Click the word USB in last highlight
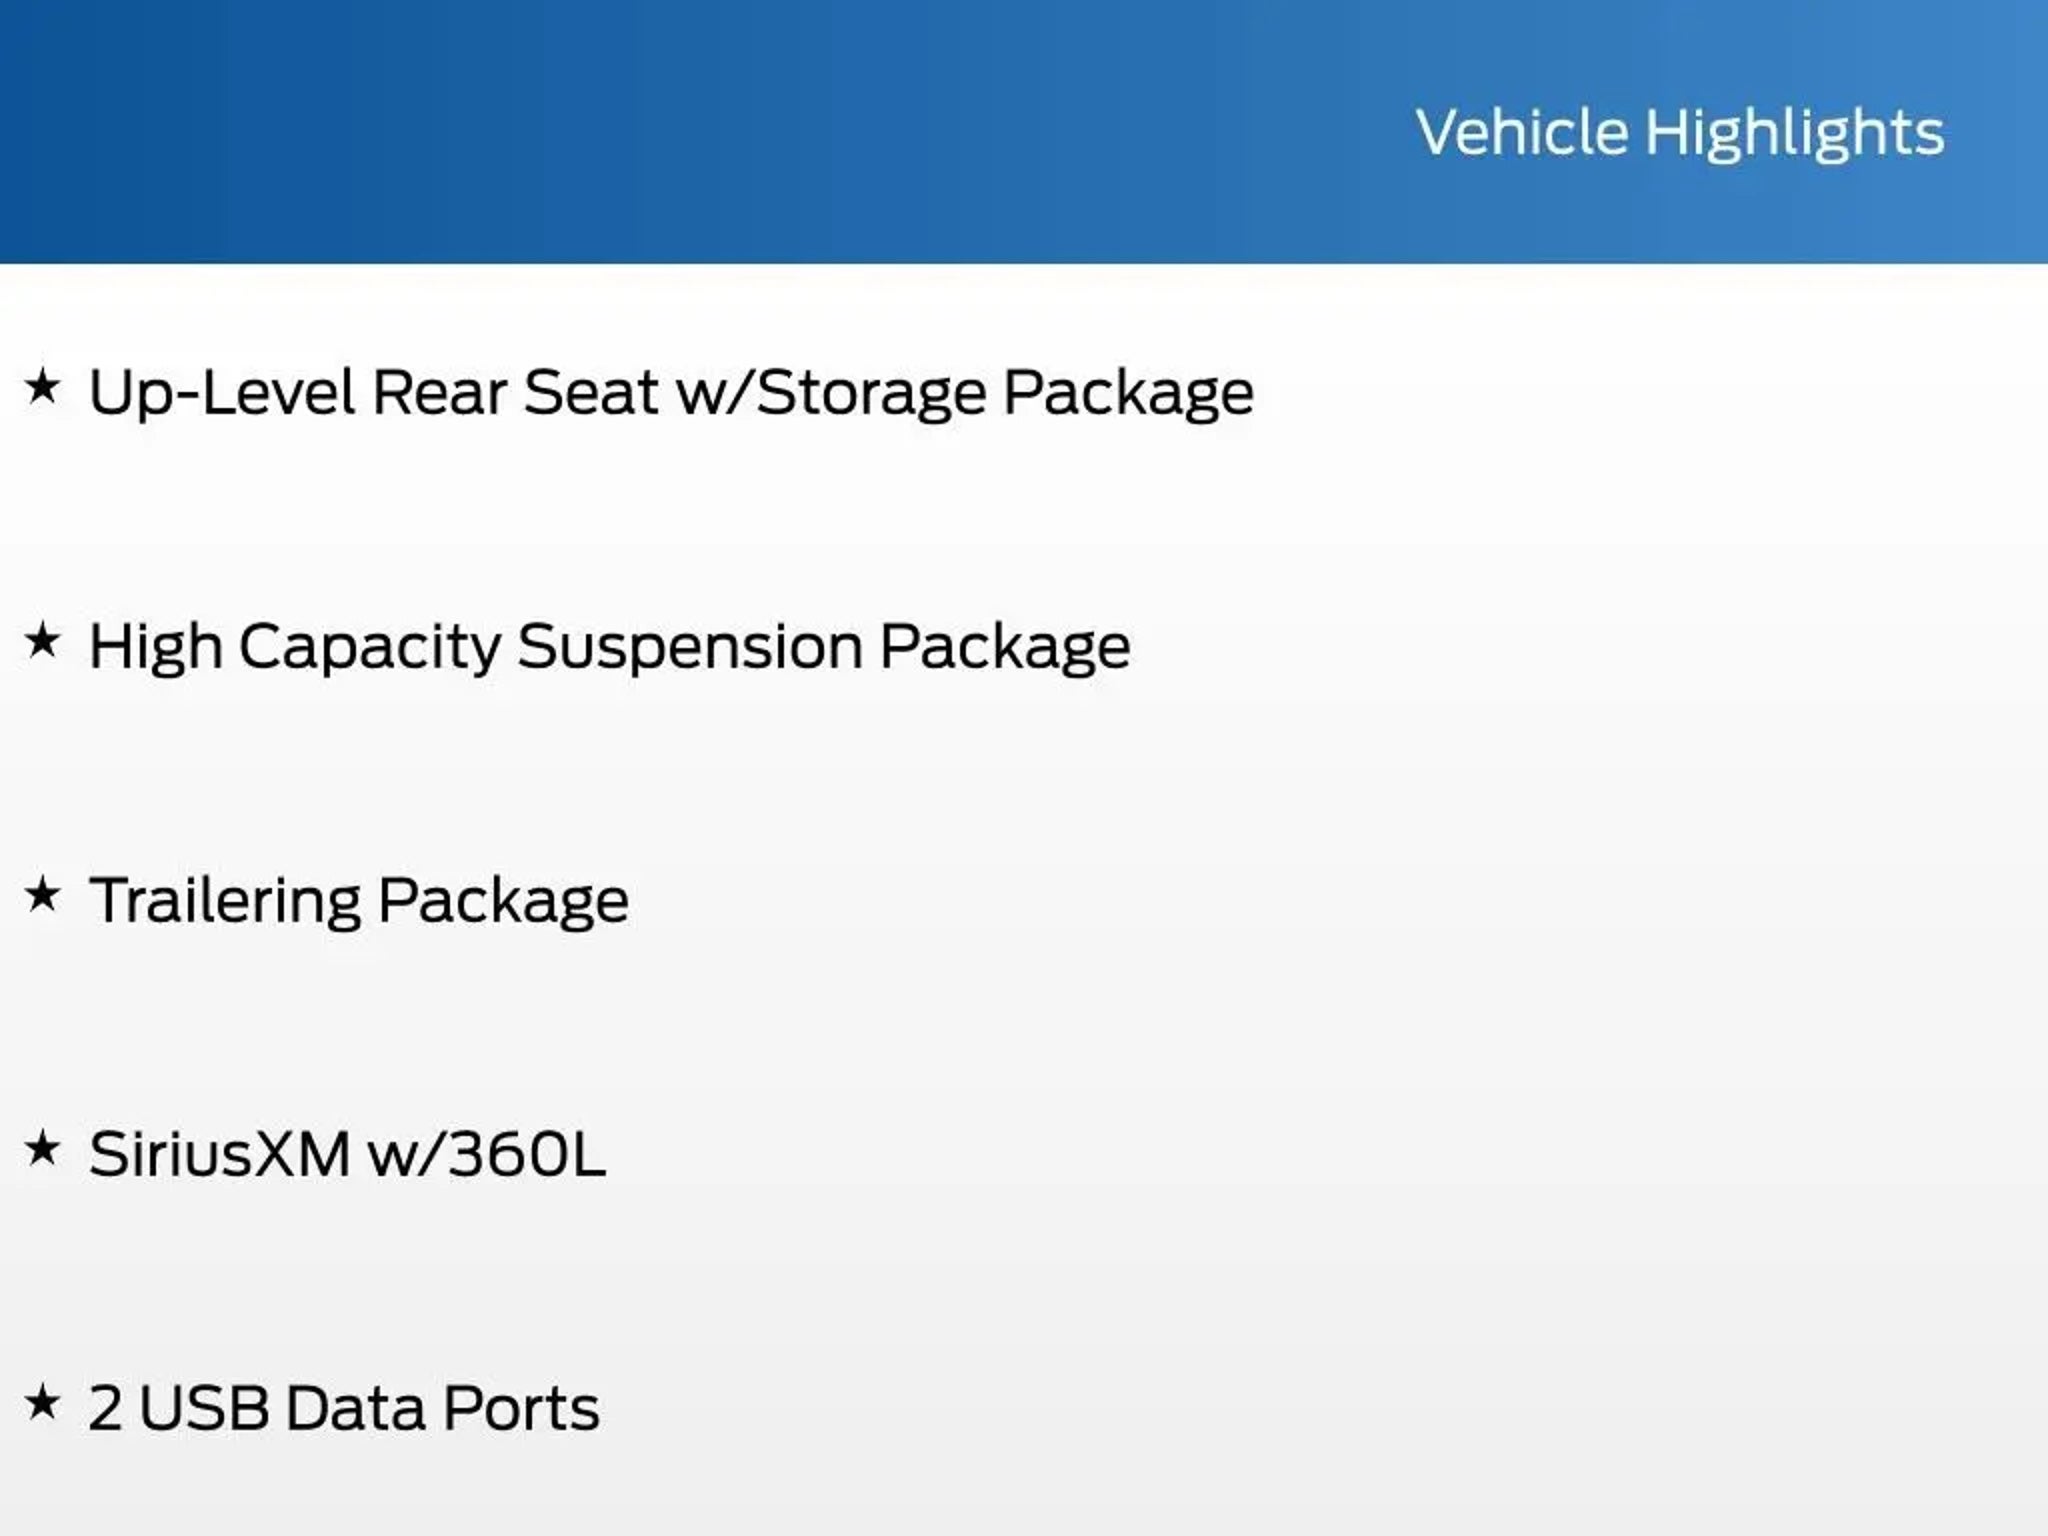Image resolution: width=2048 pixels, height=1536 pixels. click(204, 1408)
